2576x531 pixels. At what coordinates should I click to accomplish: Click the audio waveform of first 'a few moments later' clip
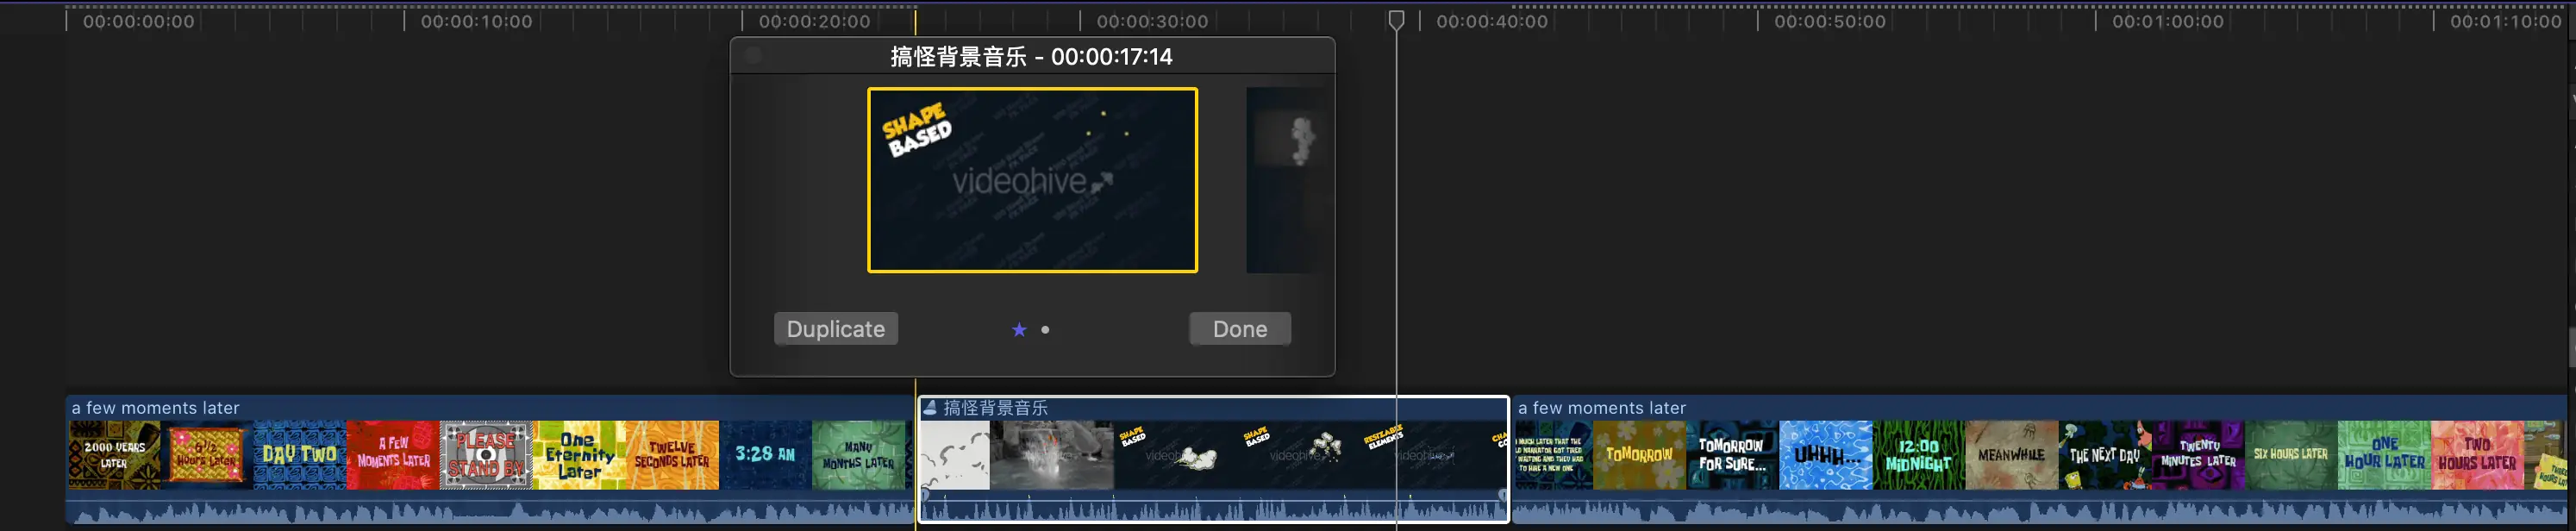pyautogui.click(x=490, y=513)
